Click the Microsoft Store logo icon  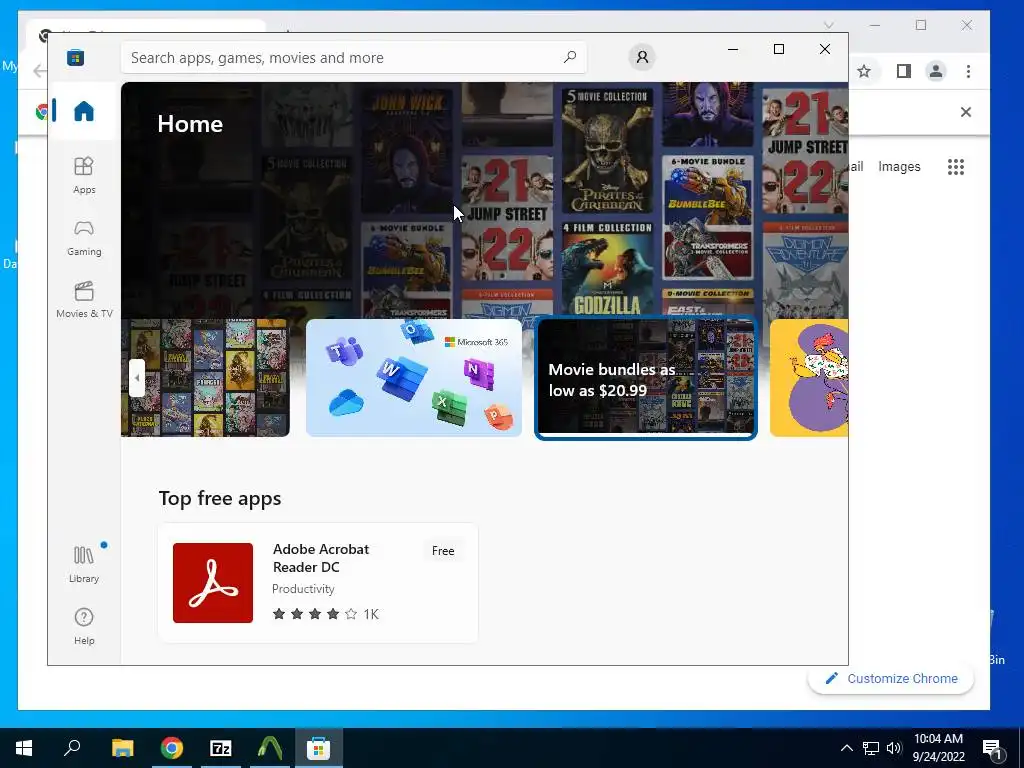pyautogui.click(x=76, y=57)
